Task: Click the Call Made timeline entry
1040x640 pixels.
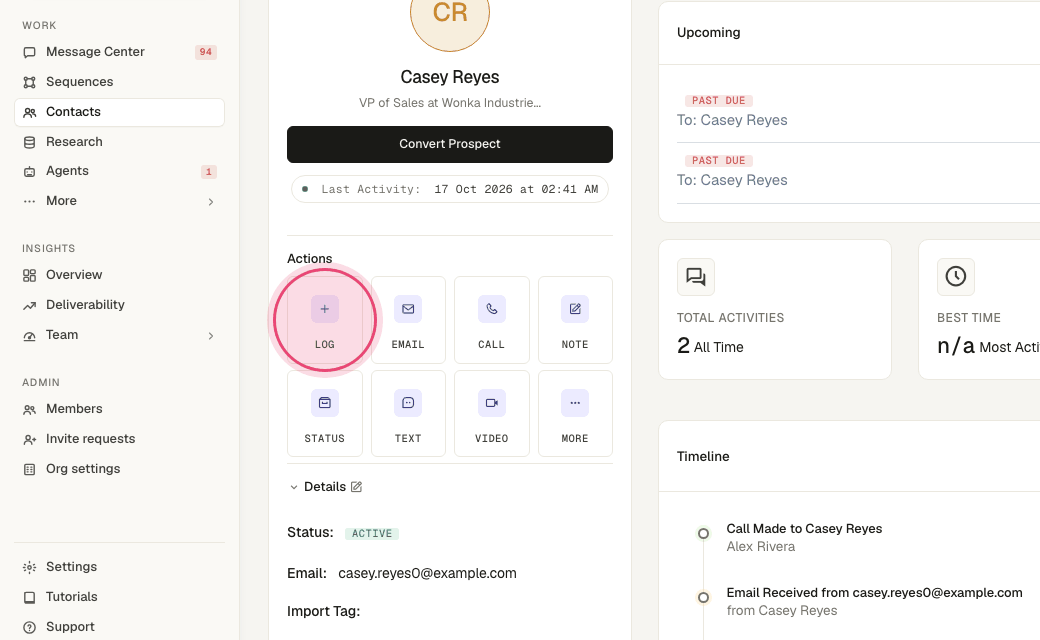Action: (804, 529)
